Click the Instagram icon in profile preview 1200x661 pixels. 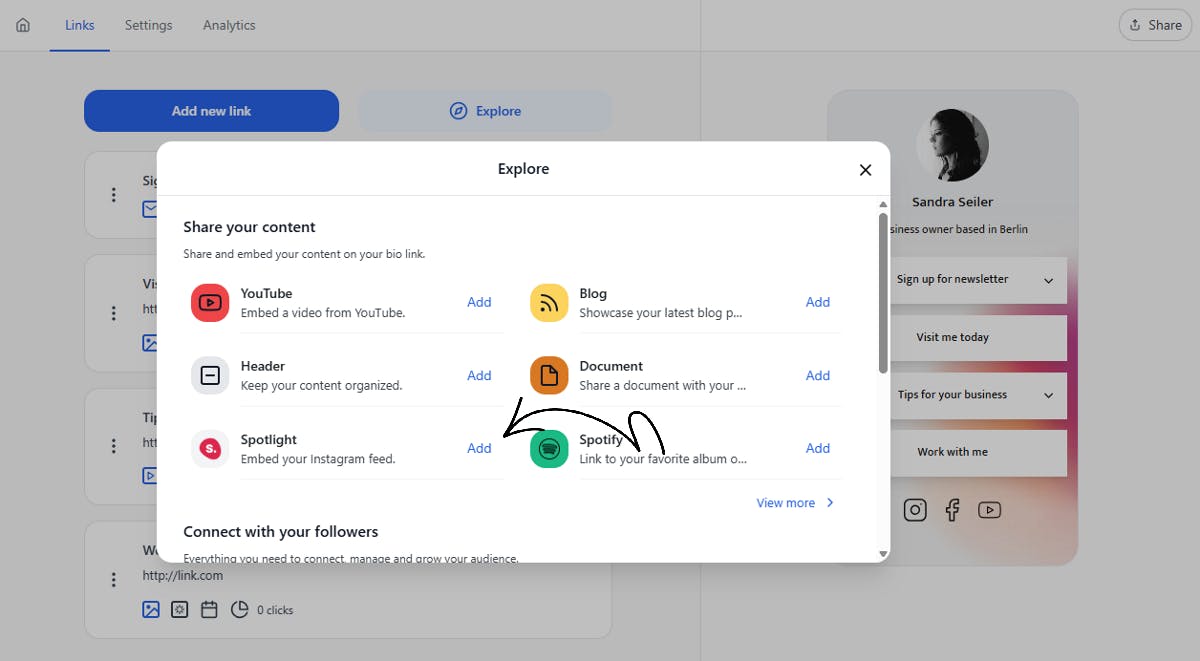click(x=915, y=510)
